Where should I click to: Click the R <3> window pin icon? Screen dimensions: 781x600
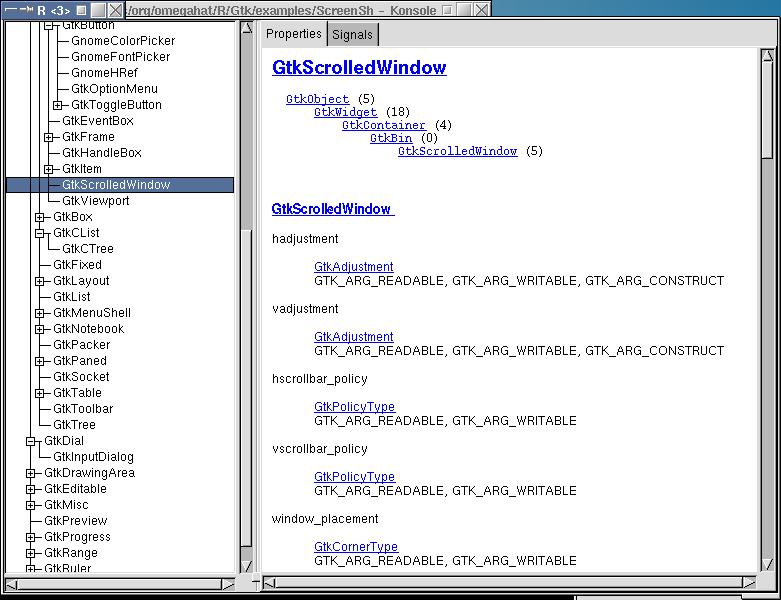pos(27,9)
